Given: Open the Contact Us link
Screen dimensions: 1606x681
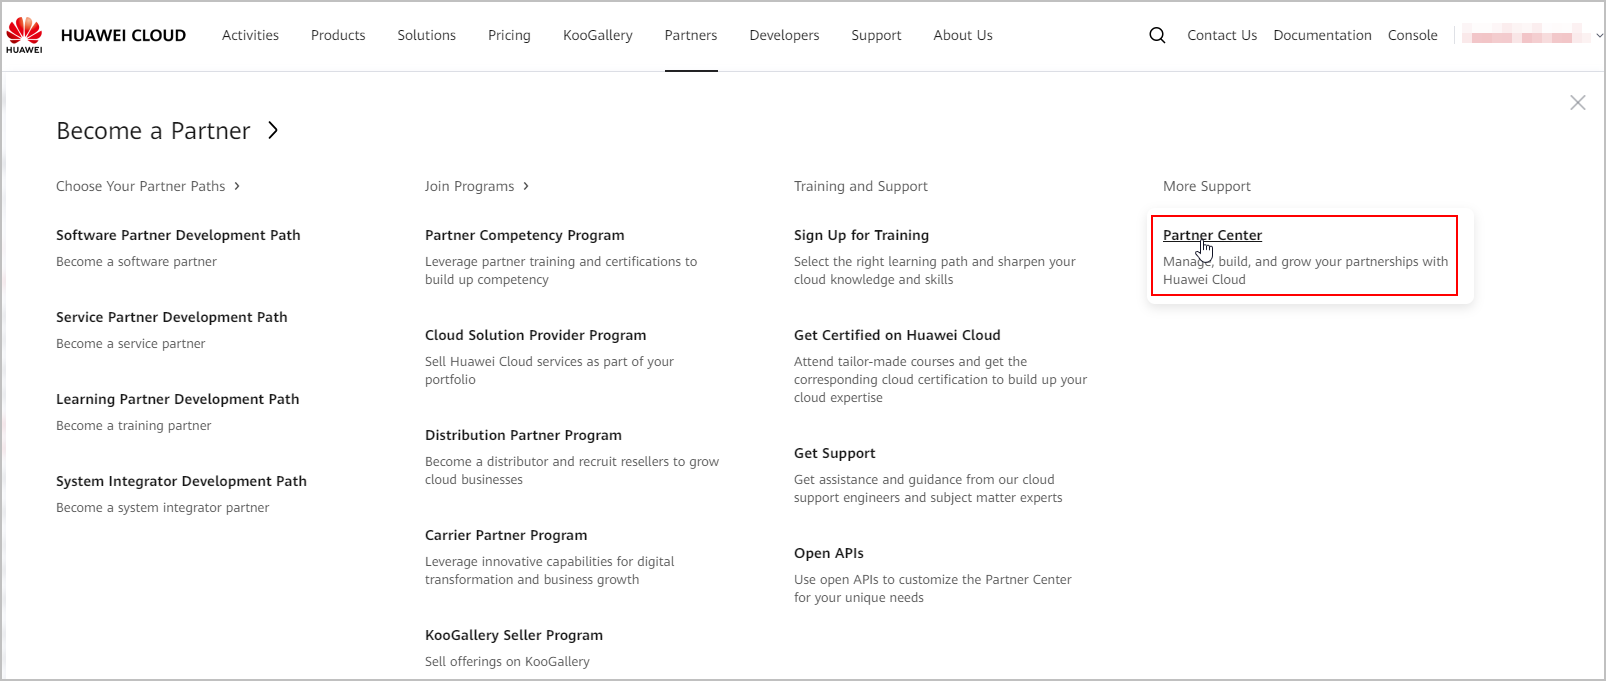Looking at the screenshot, I should 1222,35.
